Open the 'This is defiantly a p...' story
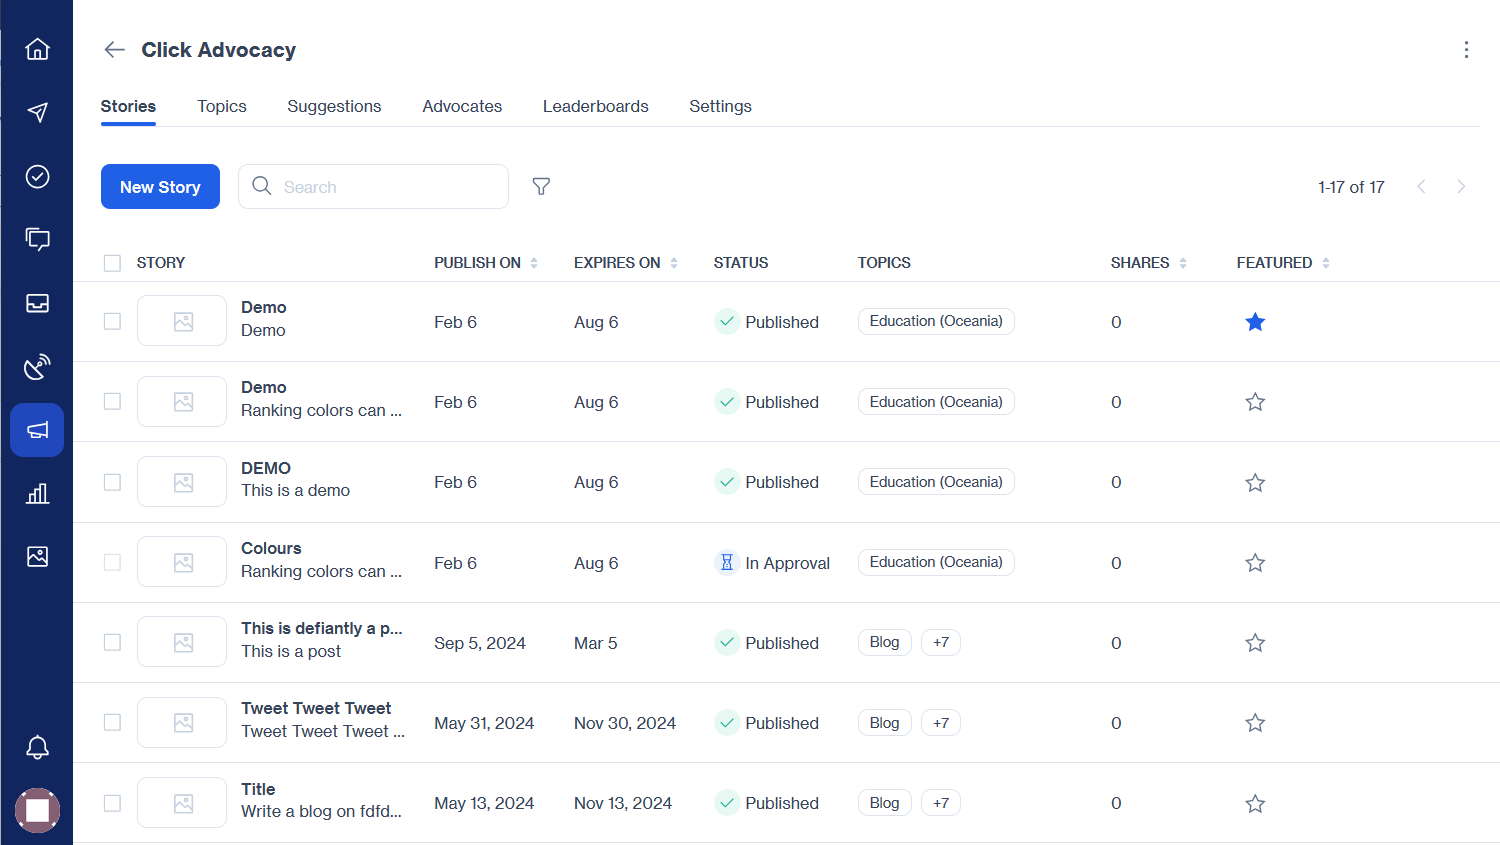The height and width of the screenshot is (845, 1500). pyautogui.click(x=321, y=628)
